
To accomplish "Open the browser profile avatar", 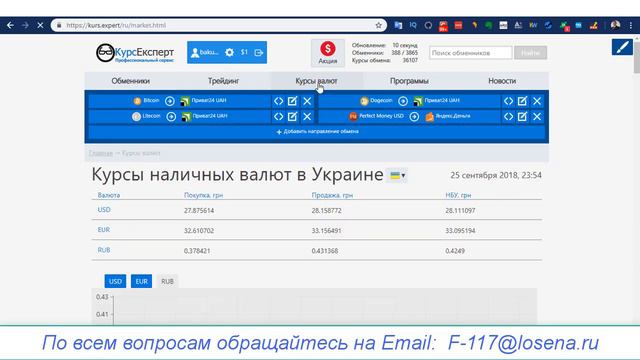I will pos(616,25).
